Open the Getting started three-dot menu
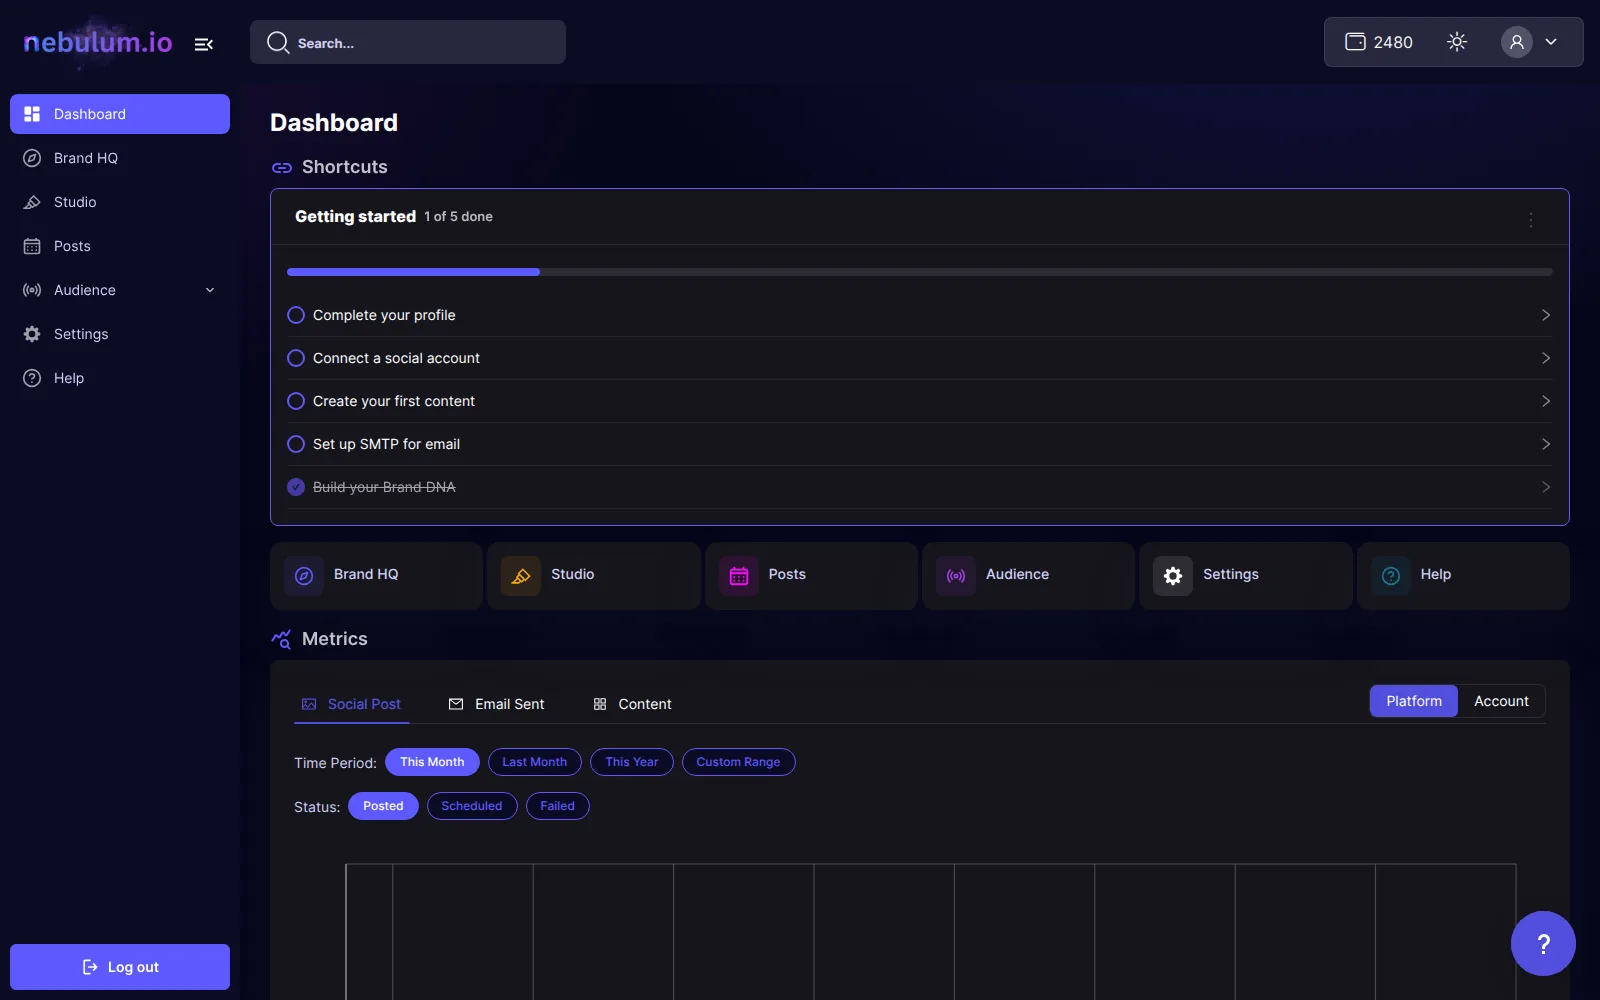 coord(1531,220)
